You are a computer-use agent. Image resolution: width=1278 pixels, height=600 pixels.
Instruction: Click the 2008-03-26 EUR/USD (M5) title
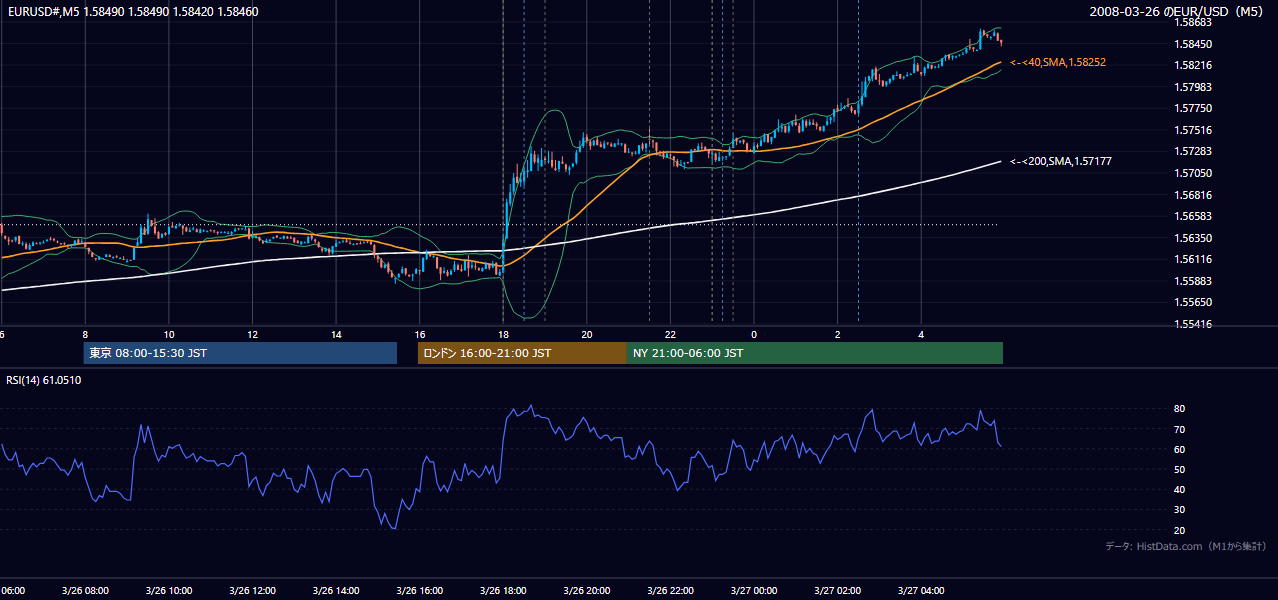pos(1177,12)
